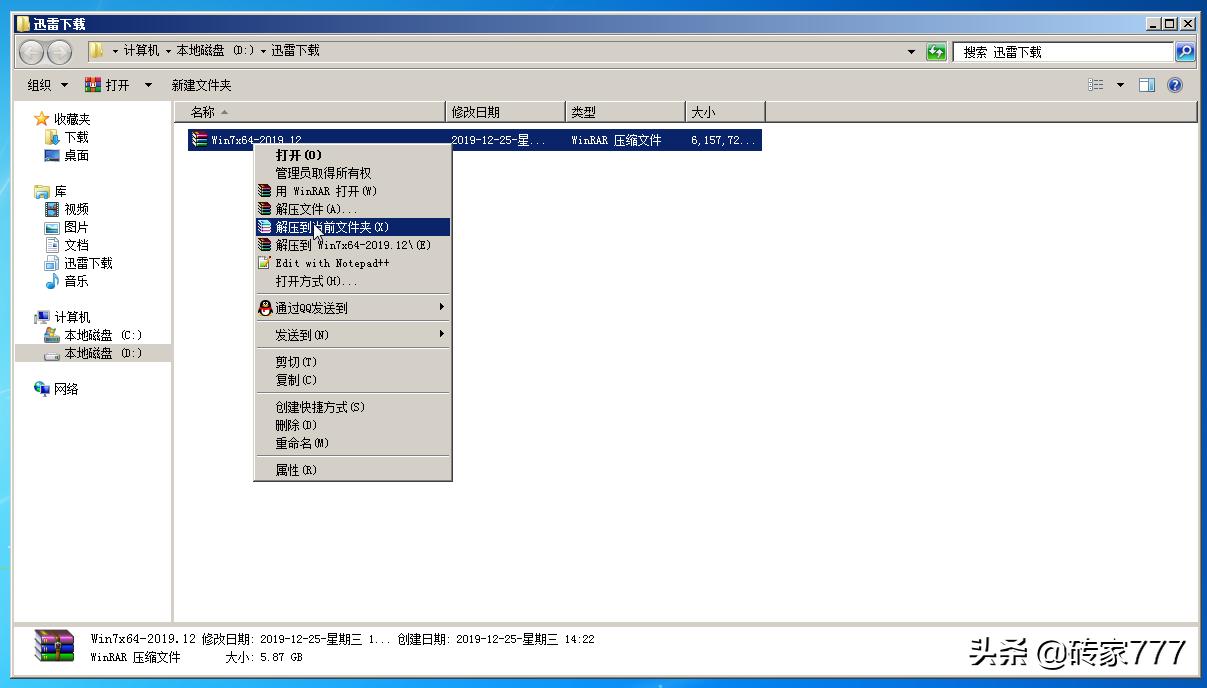1207x688 pixels.
Task: Click the 桌面 desktop icon in sidebar
Action: point(52,155)
